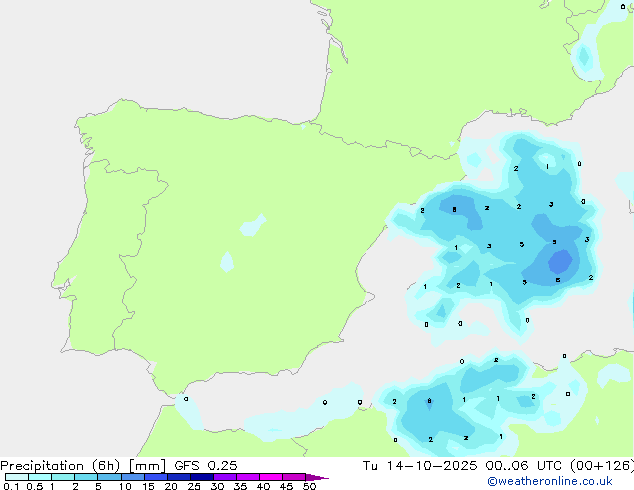Image resolution: width=634 pixels, height=490 pixels.
Task: Click the 30–35 mm purple legend swatch
Action: coord(225,477)
